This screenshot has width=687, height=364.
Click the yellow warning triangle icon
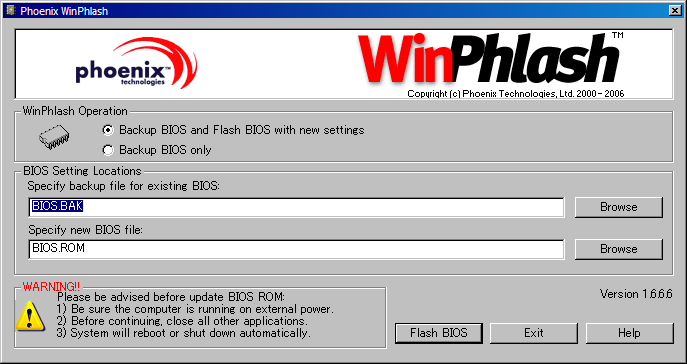click(30, 316)
